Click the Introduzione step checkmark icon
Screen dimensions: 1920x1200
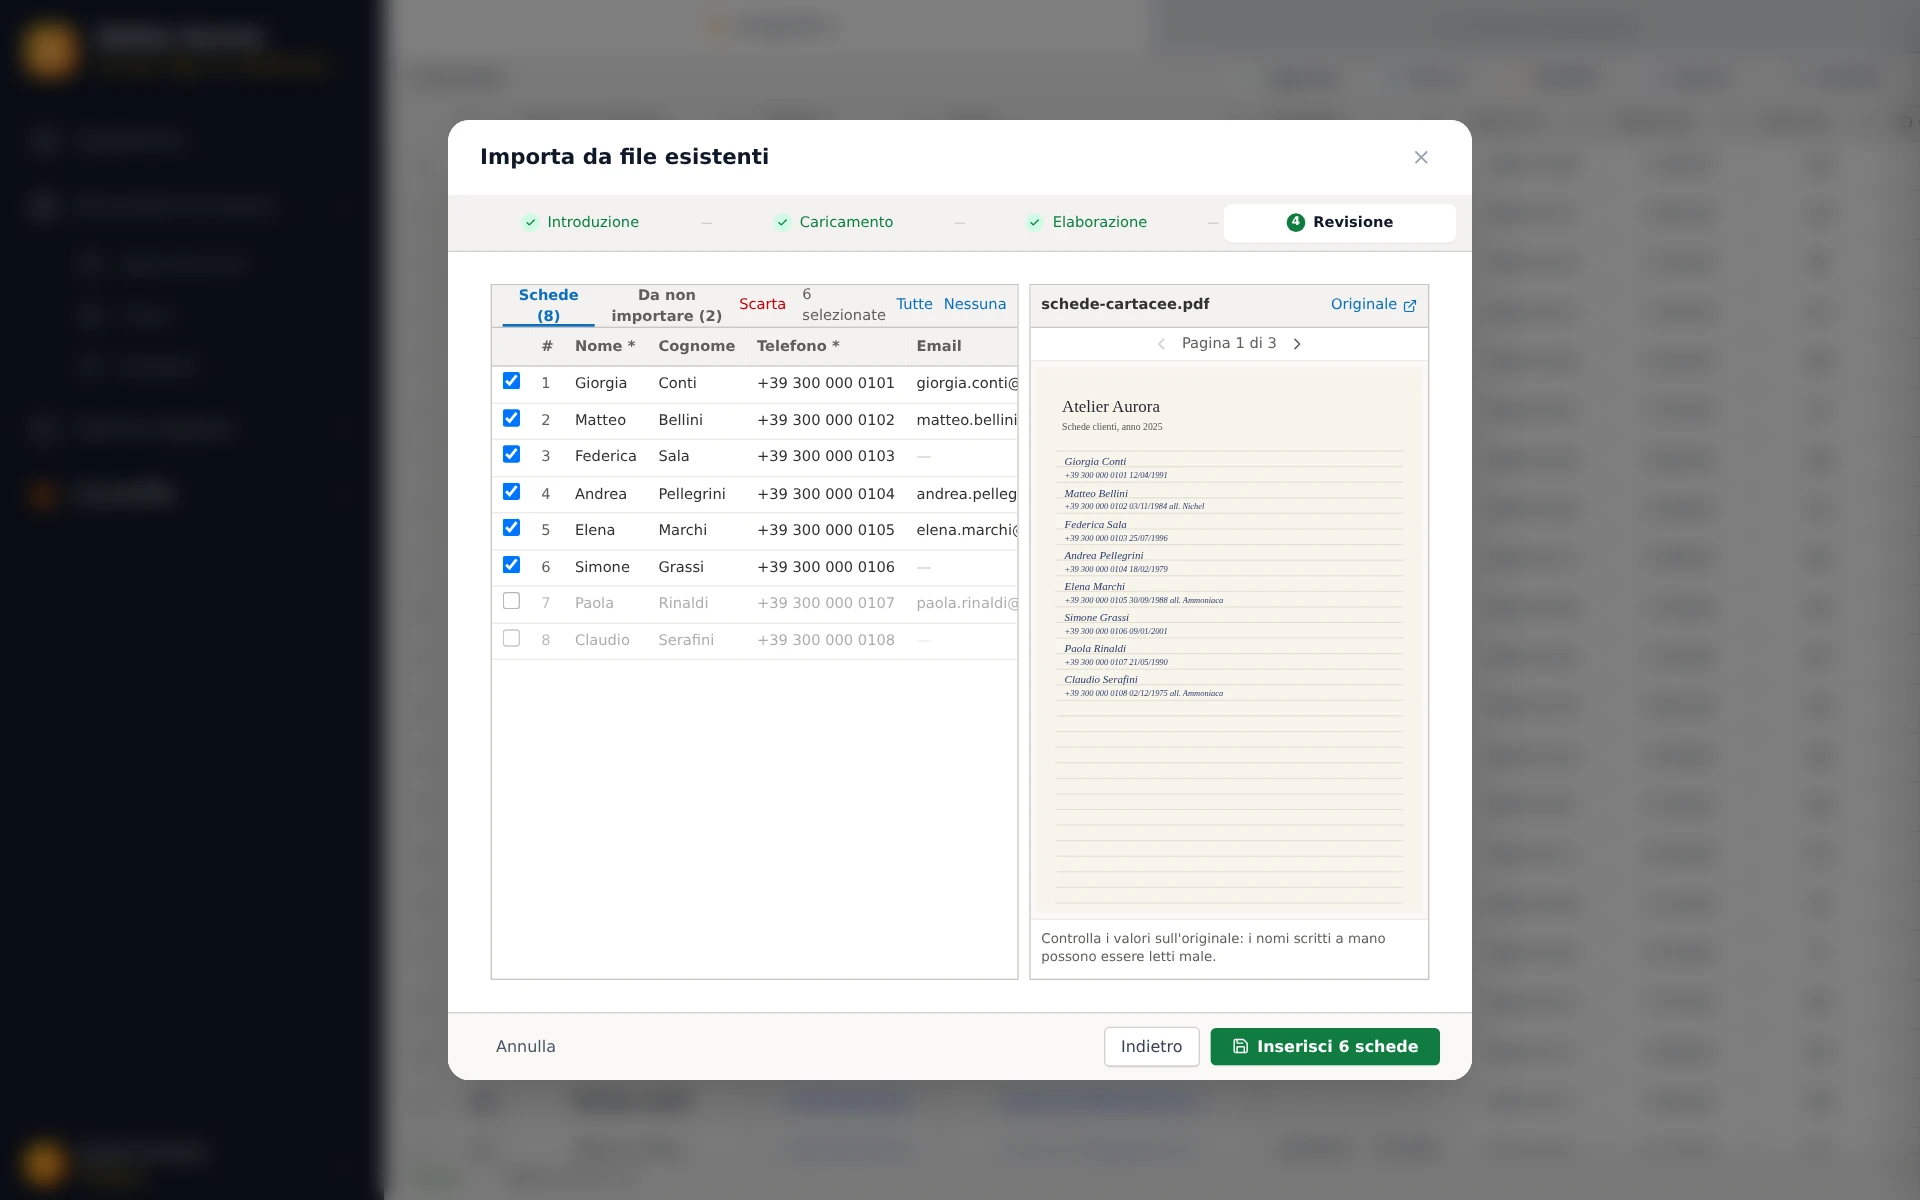(531, 223)
